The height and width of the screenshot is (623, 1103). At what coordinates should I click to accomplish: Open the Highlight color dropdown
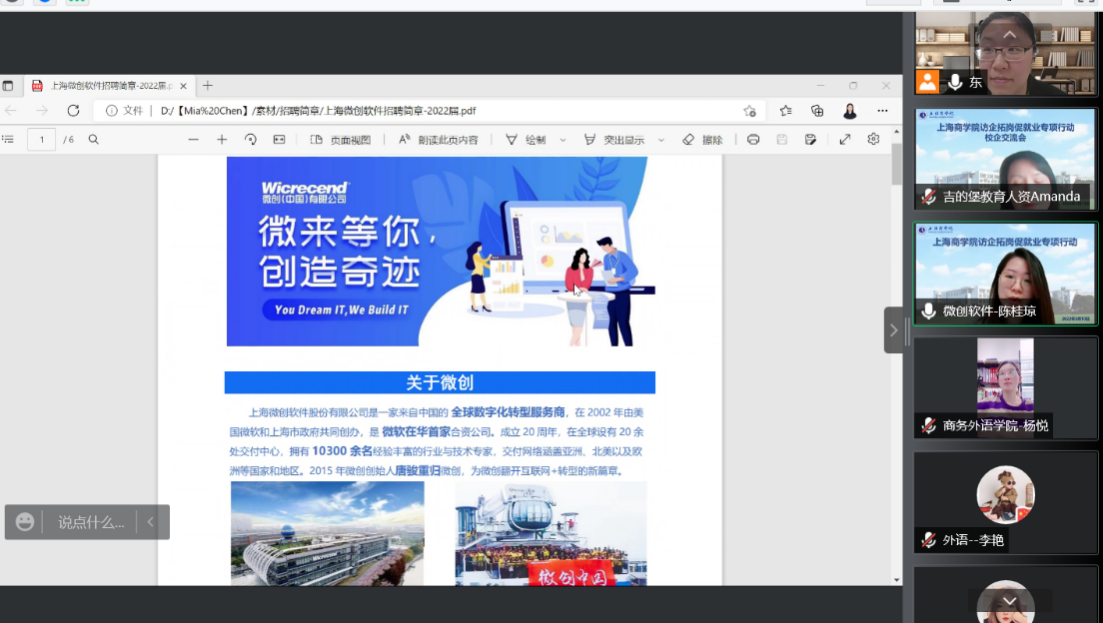(660, 139)
